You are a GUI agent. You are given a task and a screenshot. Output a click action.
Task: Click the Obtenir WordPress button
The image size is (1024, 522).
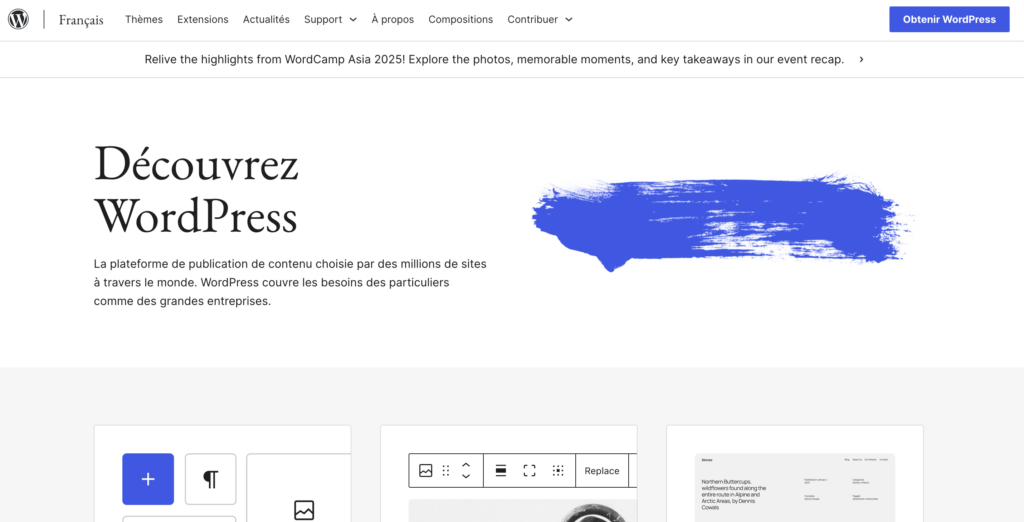(x=949, y=20)
